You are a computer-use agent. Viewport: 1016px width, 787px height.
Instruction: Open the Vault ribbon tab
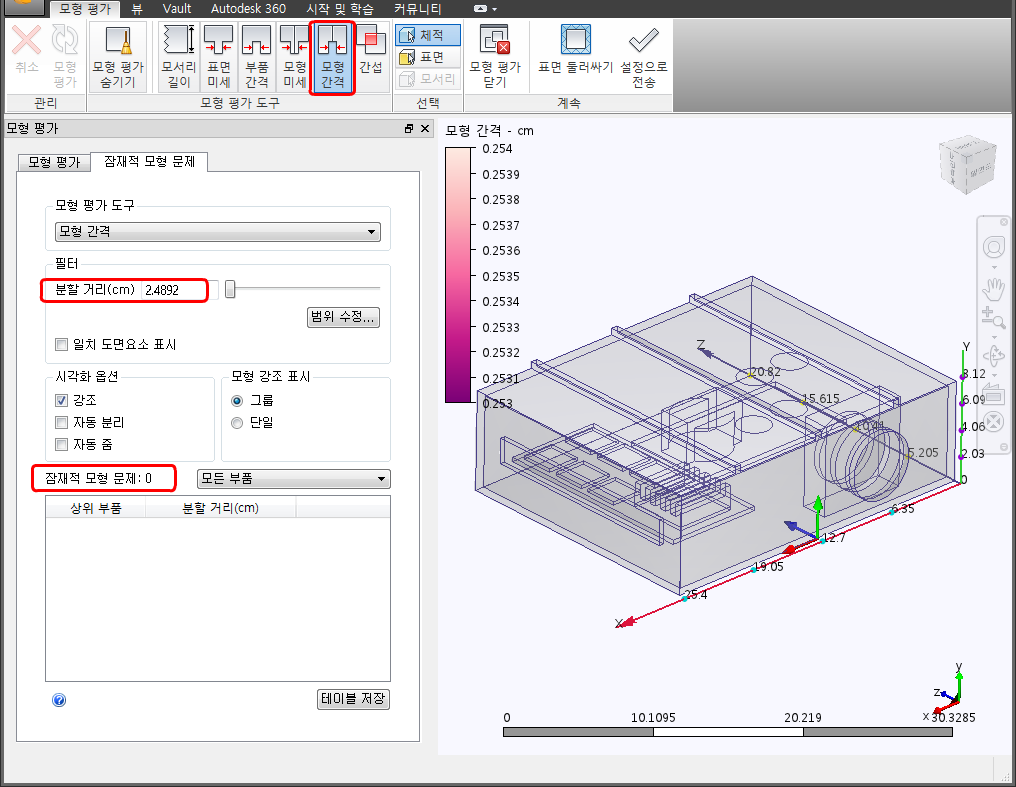(177, 9)
